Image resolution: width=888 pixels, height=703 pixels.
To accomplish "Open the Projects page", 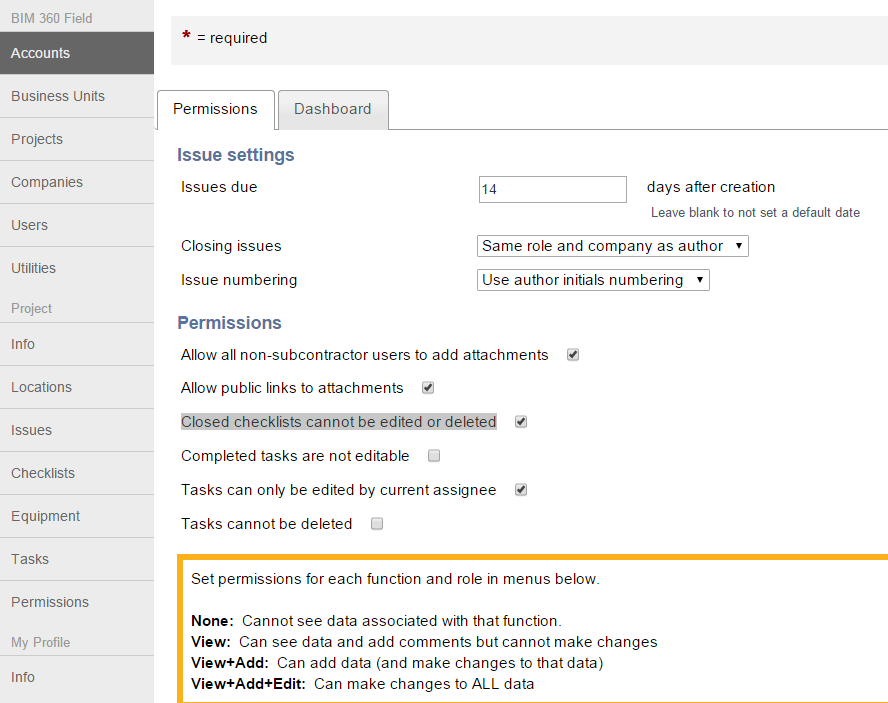I will click(x=38, y=139).
